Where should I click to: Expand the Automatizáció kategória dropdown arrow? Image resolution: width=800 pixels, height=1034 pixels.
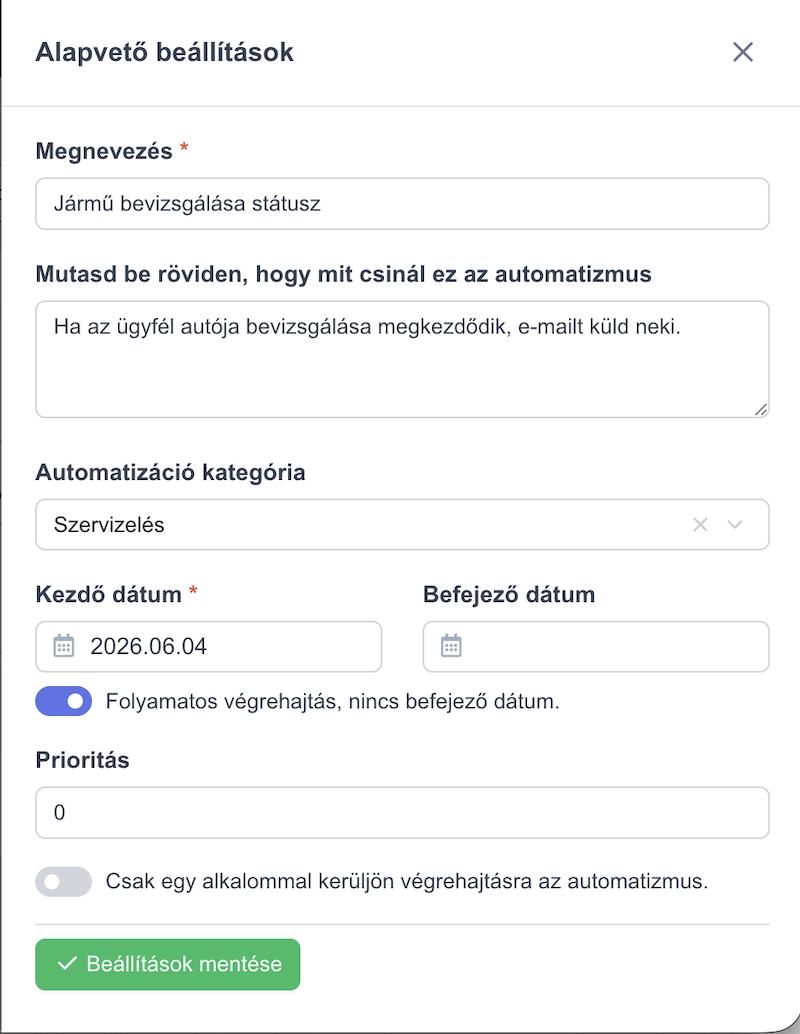(735, 524)
